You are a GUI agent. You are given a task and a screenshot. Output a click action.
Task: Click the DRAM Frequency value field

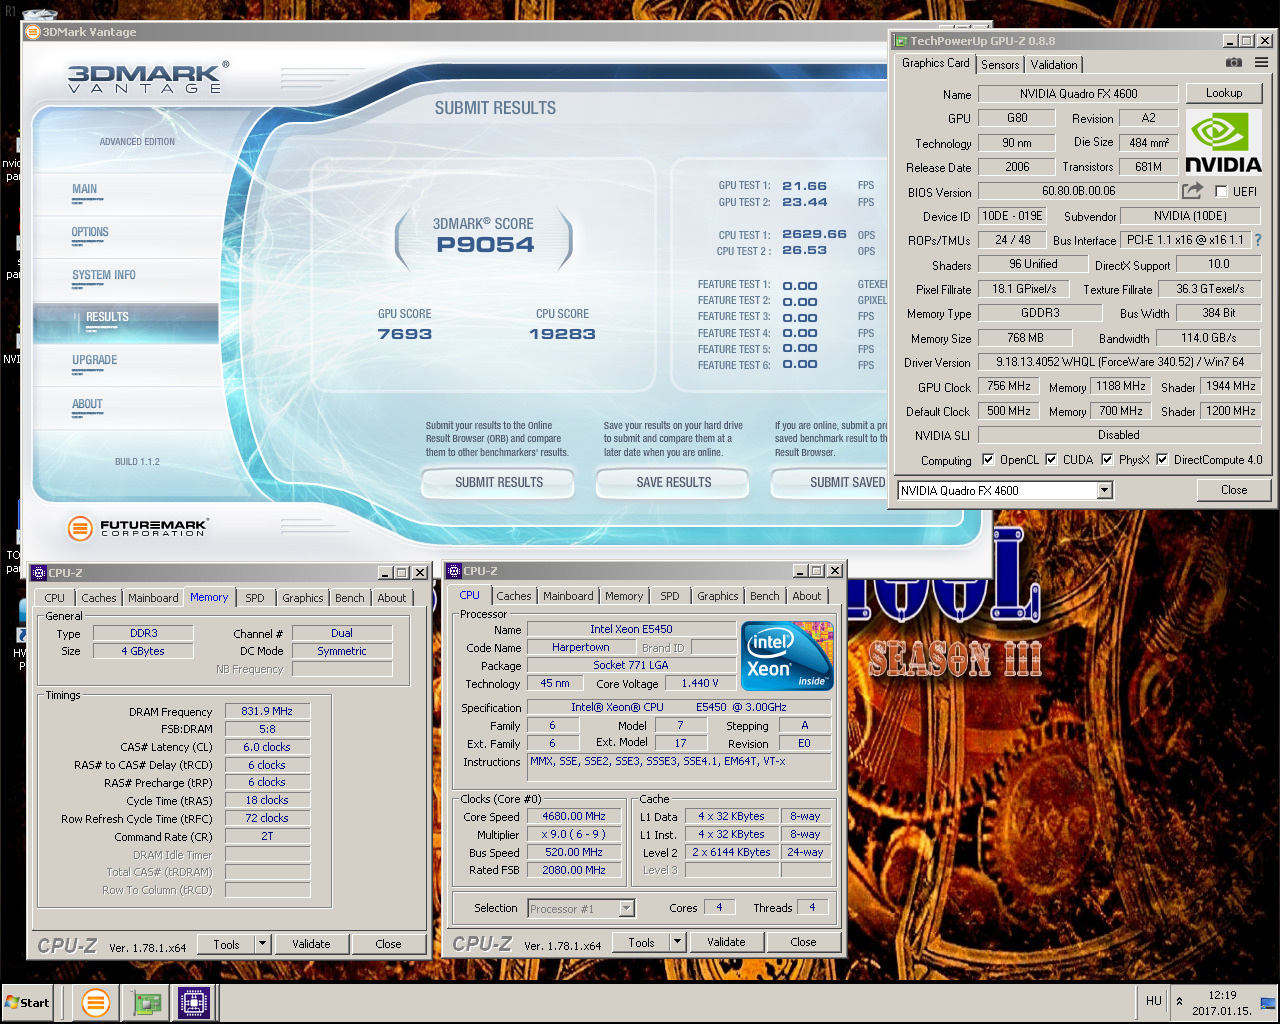tap(267, 711)
